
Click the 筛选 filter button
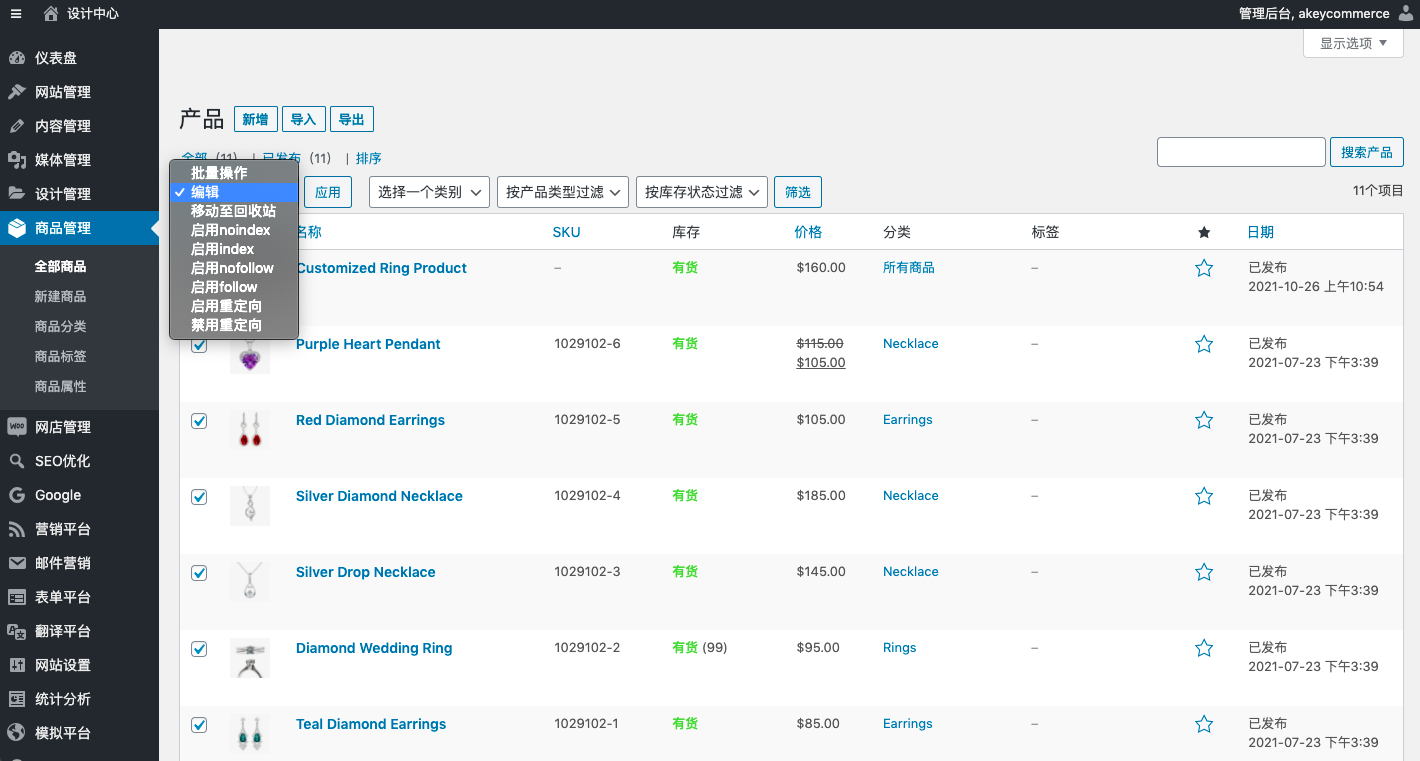[x=798, y=192]
